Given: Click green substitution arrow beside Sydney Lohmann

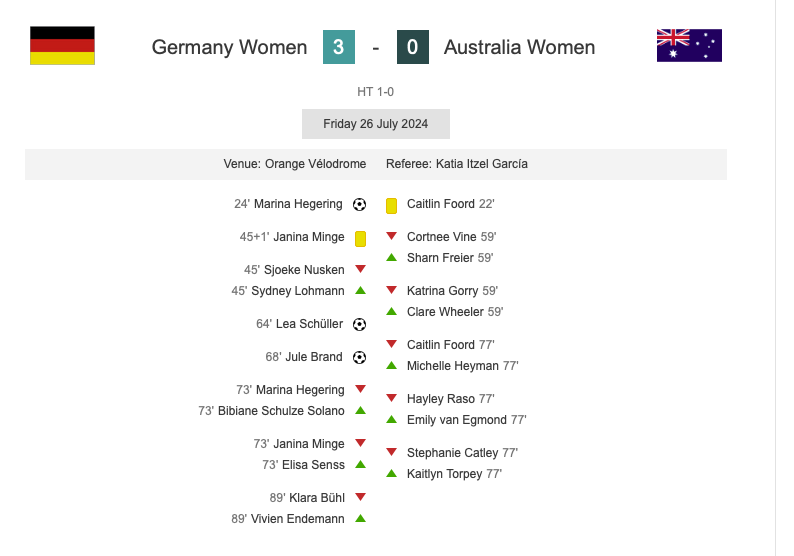Looking at the screenshot, I should point(360,291).
